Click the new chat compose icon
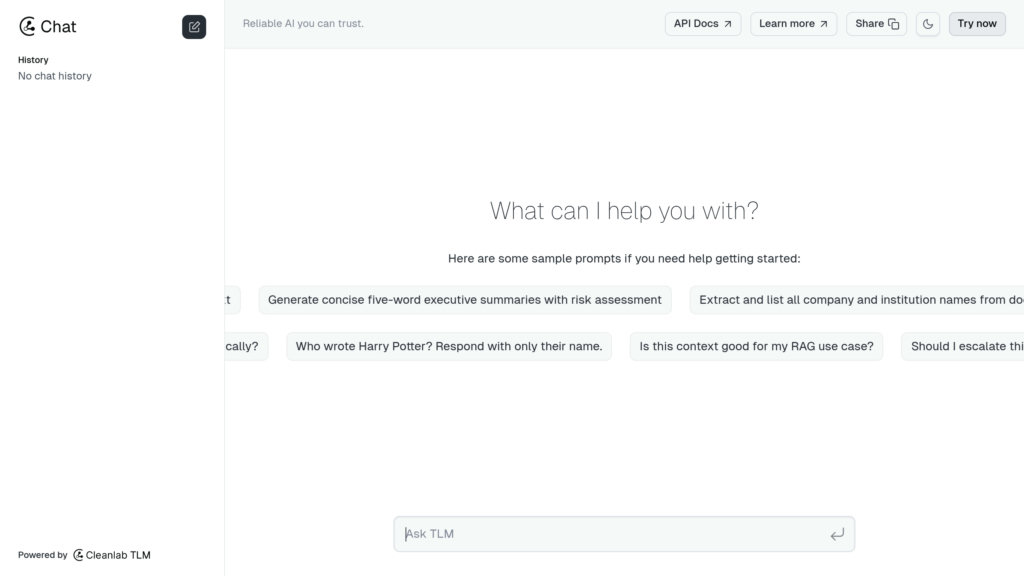 coord(194,27)
